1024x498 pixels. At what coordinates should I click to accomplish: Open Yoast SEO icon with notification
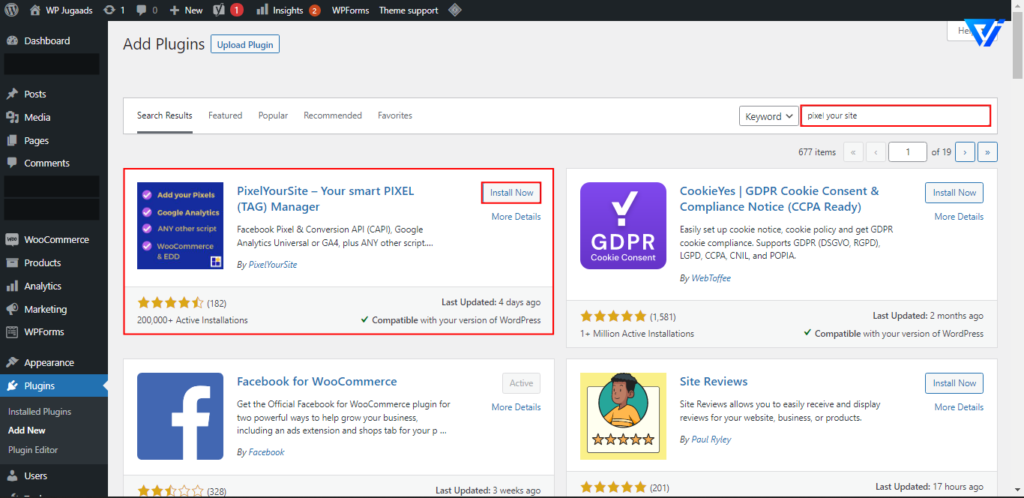(229, 10)
